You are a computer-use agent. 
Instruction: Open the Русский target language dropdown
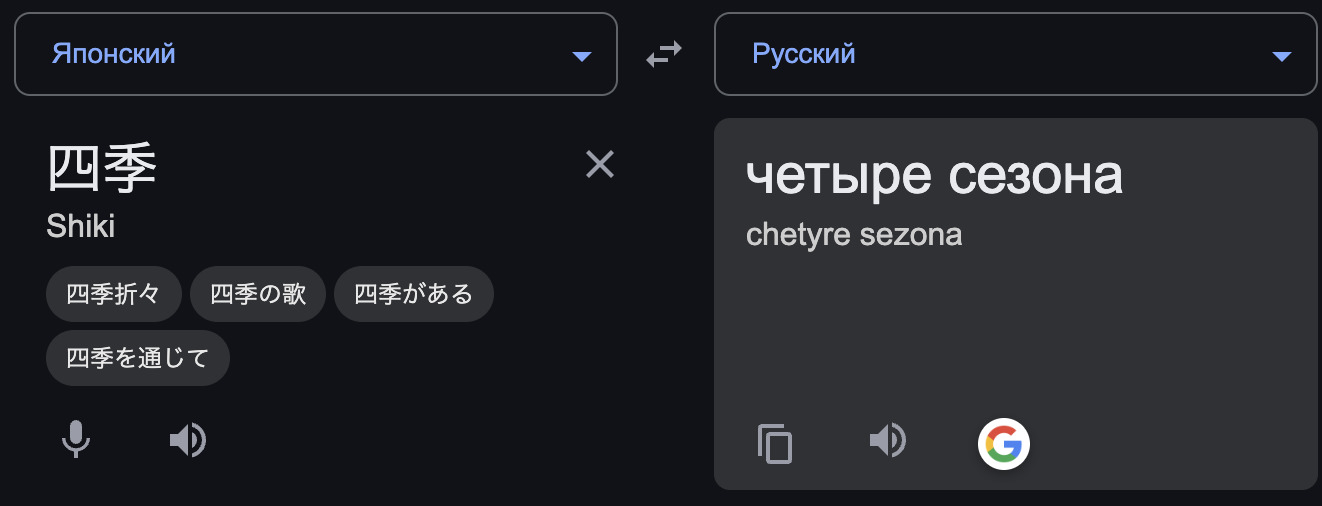1015,54
